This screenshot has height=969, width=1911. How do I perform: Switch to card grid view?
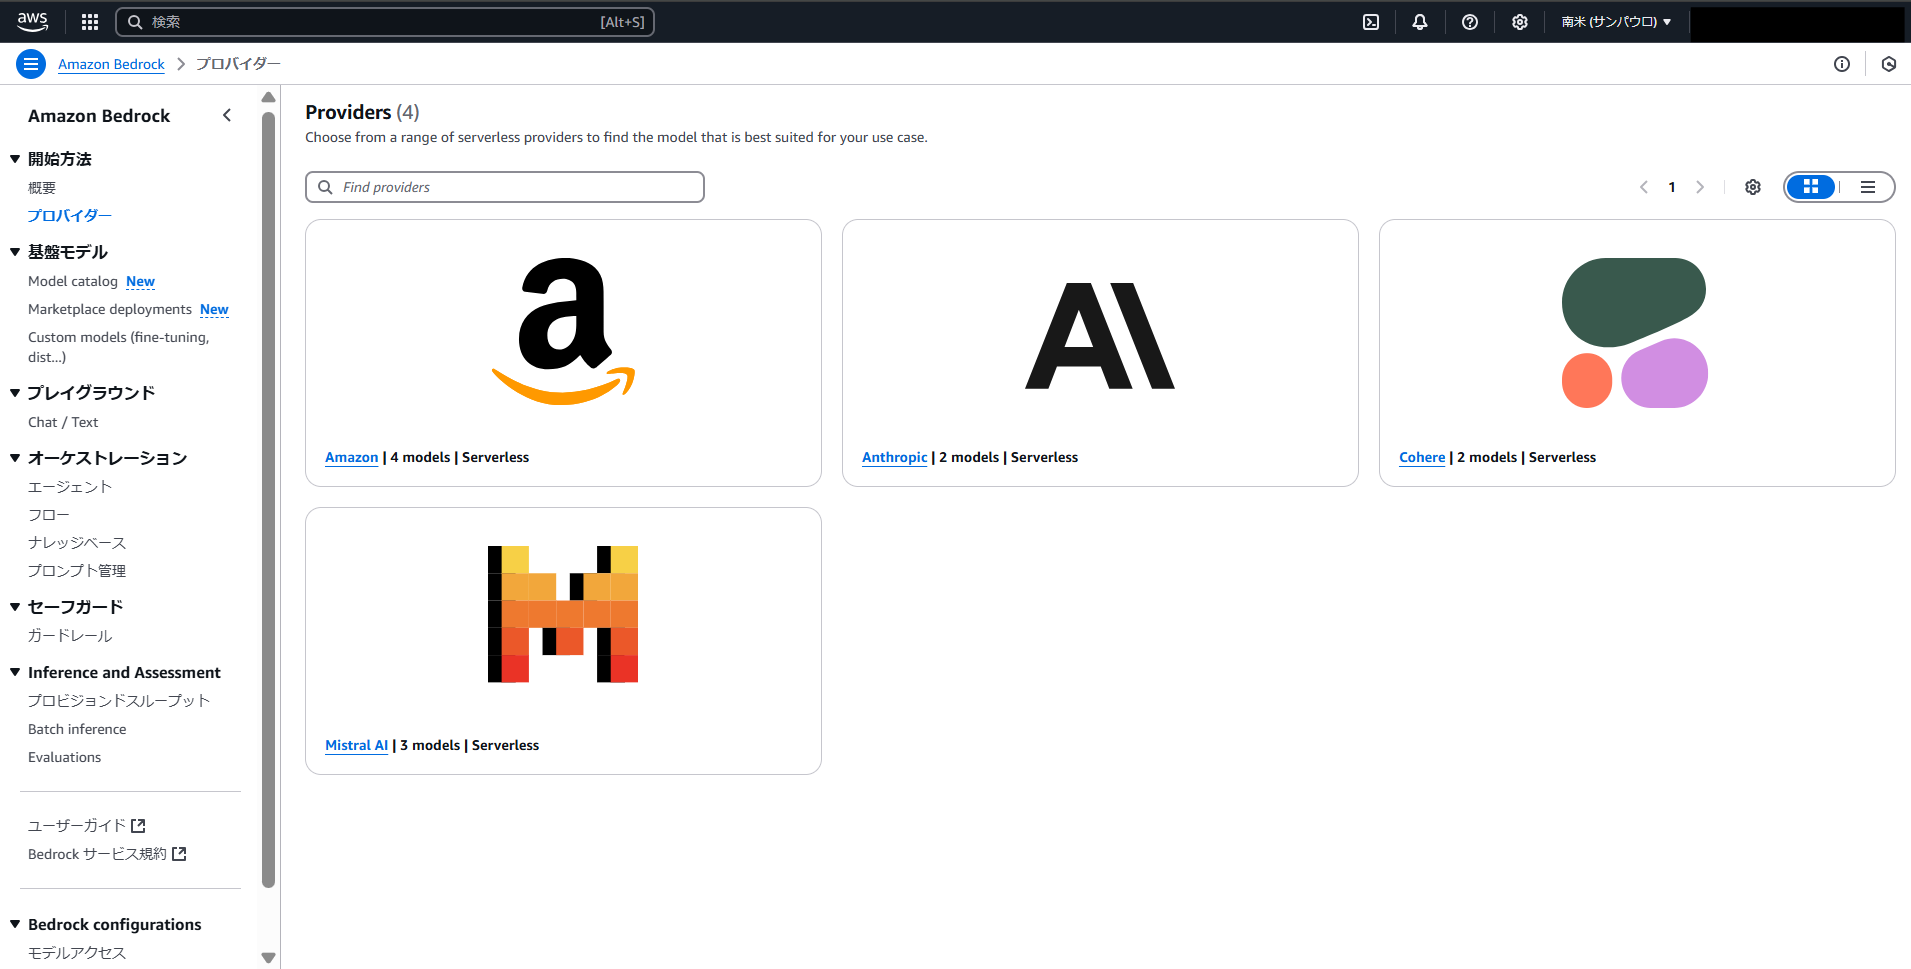tap(1811, 187)
